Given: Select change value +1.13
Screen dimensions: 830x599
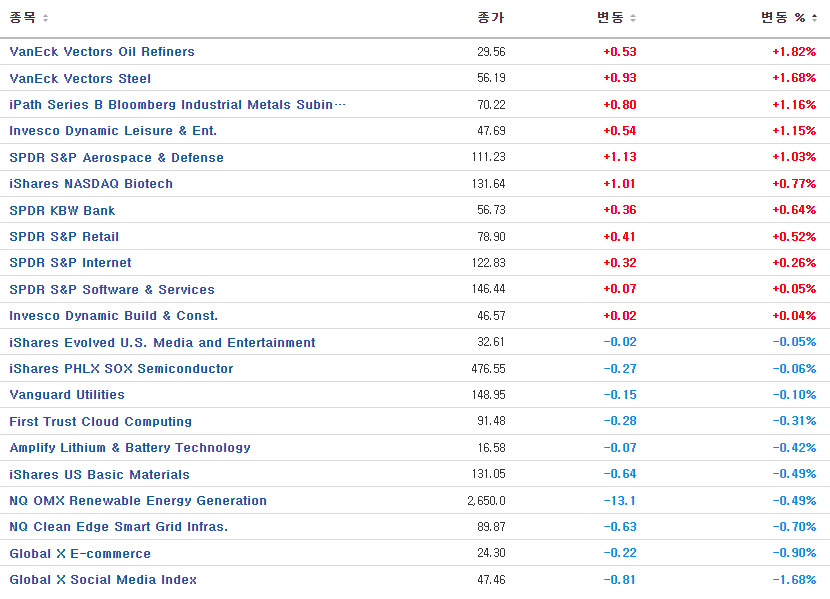Looking at the screenshot, I should pos(620,157).
